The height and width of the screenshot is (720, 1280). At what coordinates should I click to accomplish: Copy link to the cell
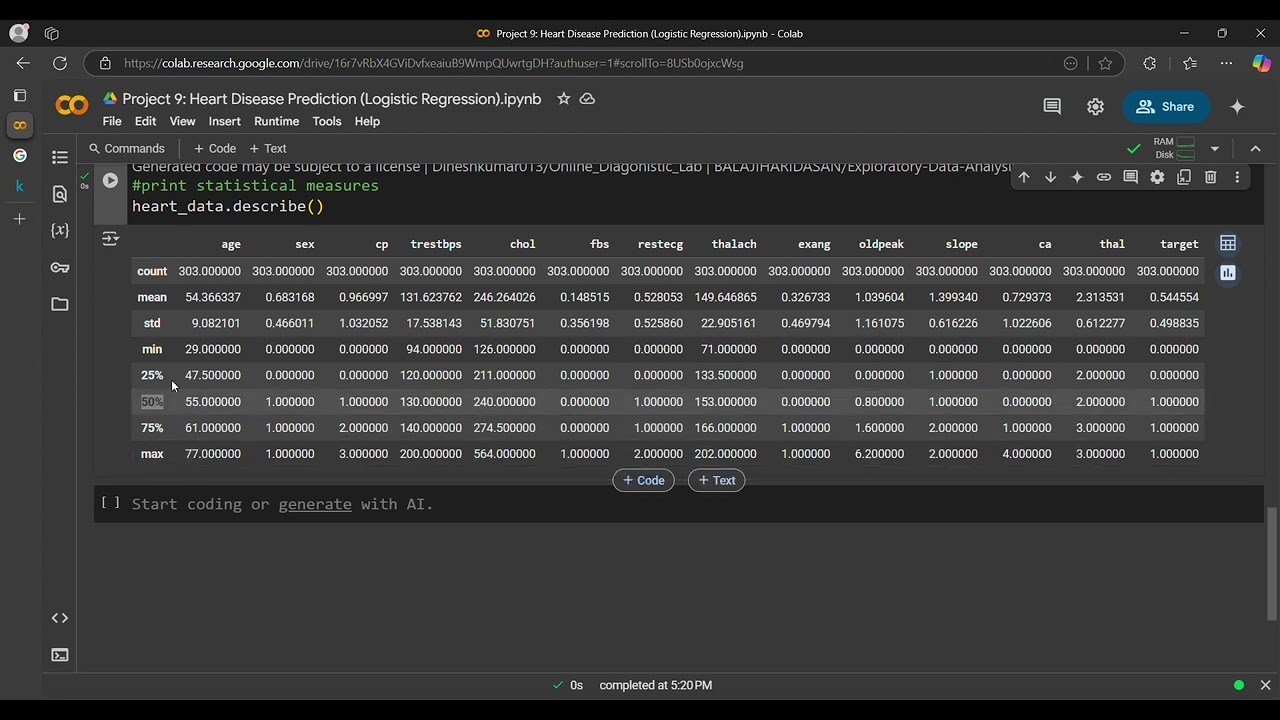coord(1104,177)
